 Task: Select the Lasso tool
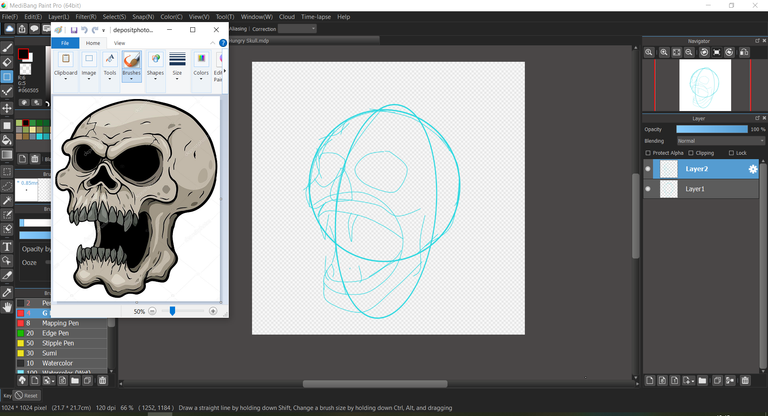tap(7, 186)
